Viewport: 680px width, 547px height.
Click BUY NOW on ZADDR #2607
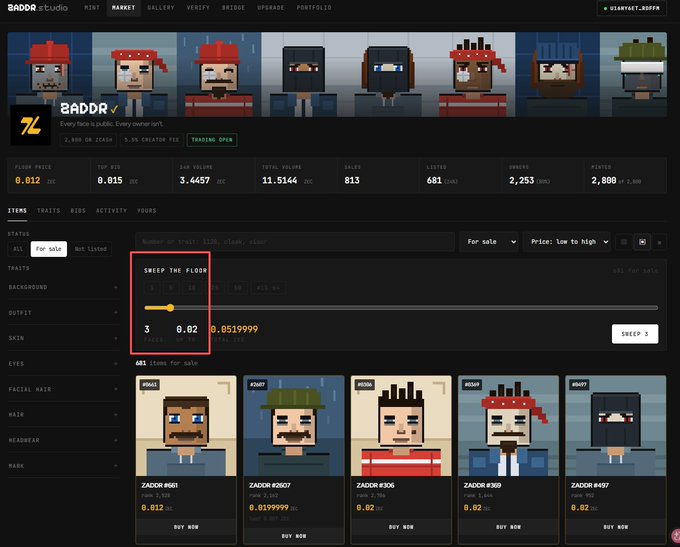click(x=294, y=536)
